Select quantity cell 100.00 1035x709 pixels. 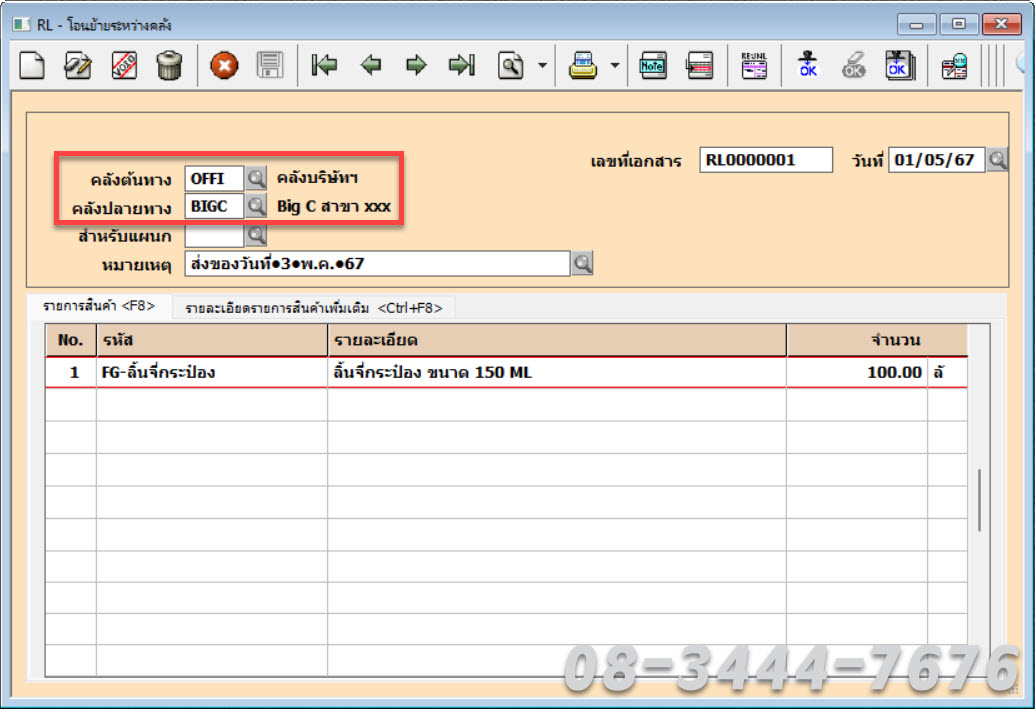coord(857,372)
